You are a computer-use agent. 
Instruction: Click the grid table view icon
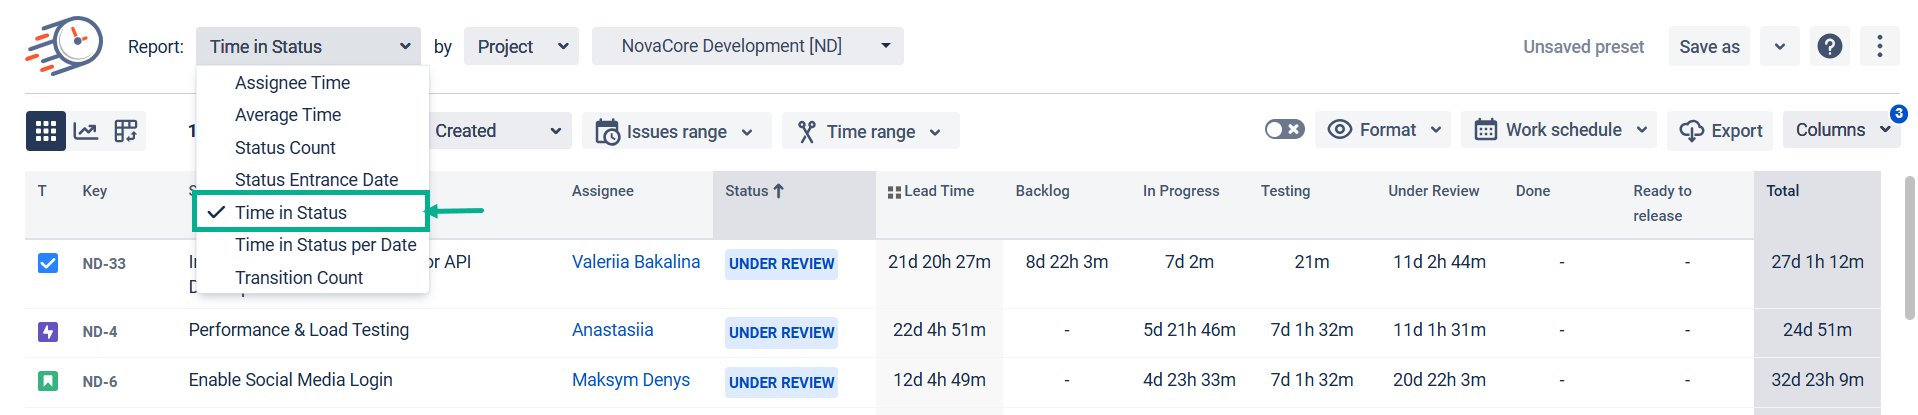point(46,131)
